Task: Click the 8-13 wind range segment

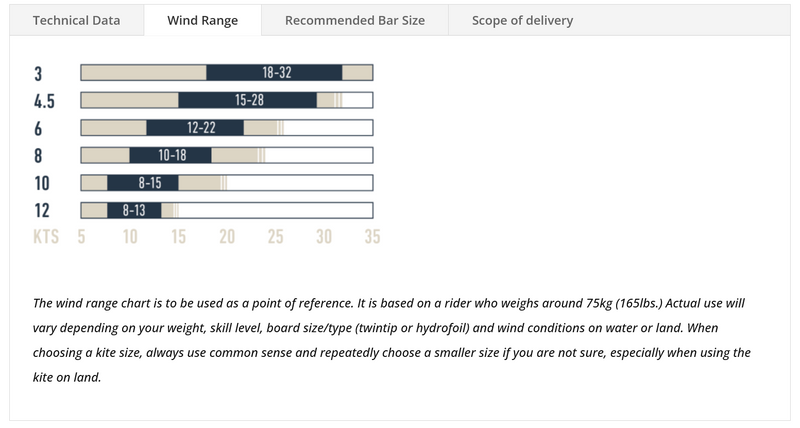Action: pyautogui.click(x=134, y=210)
